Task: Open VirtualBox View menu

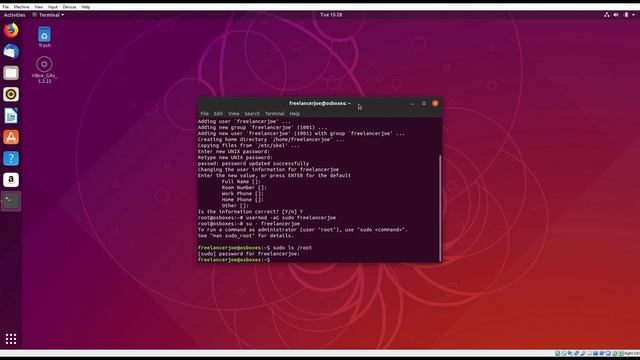Action: pyautogui.click(x=38, y=7)
